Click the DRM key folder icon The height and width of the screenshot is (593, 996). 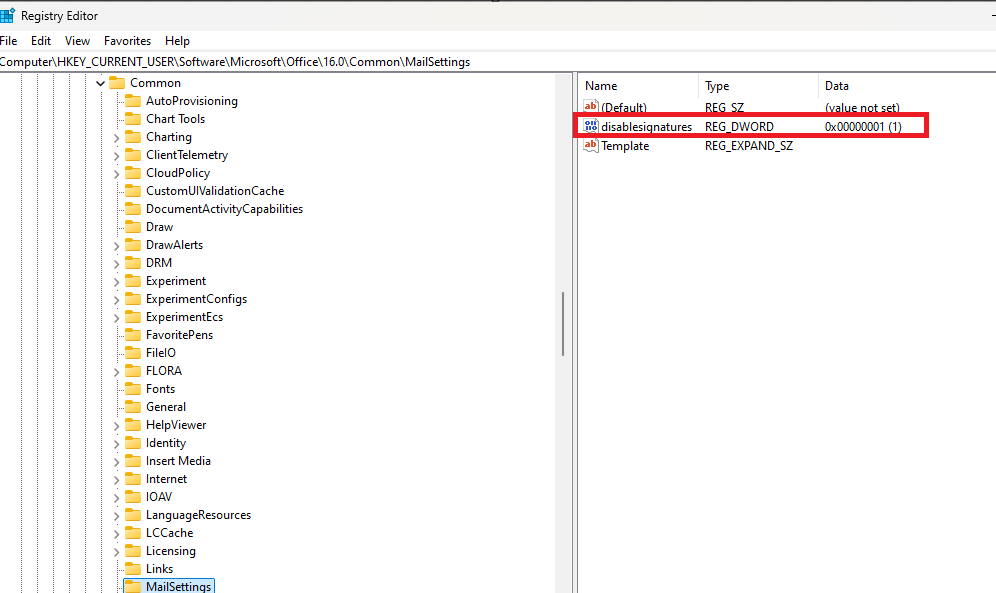[x=133, y=262]
